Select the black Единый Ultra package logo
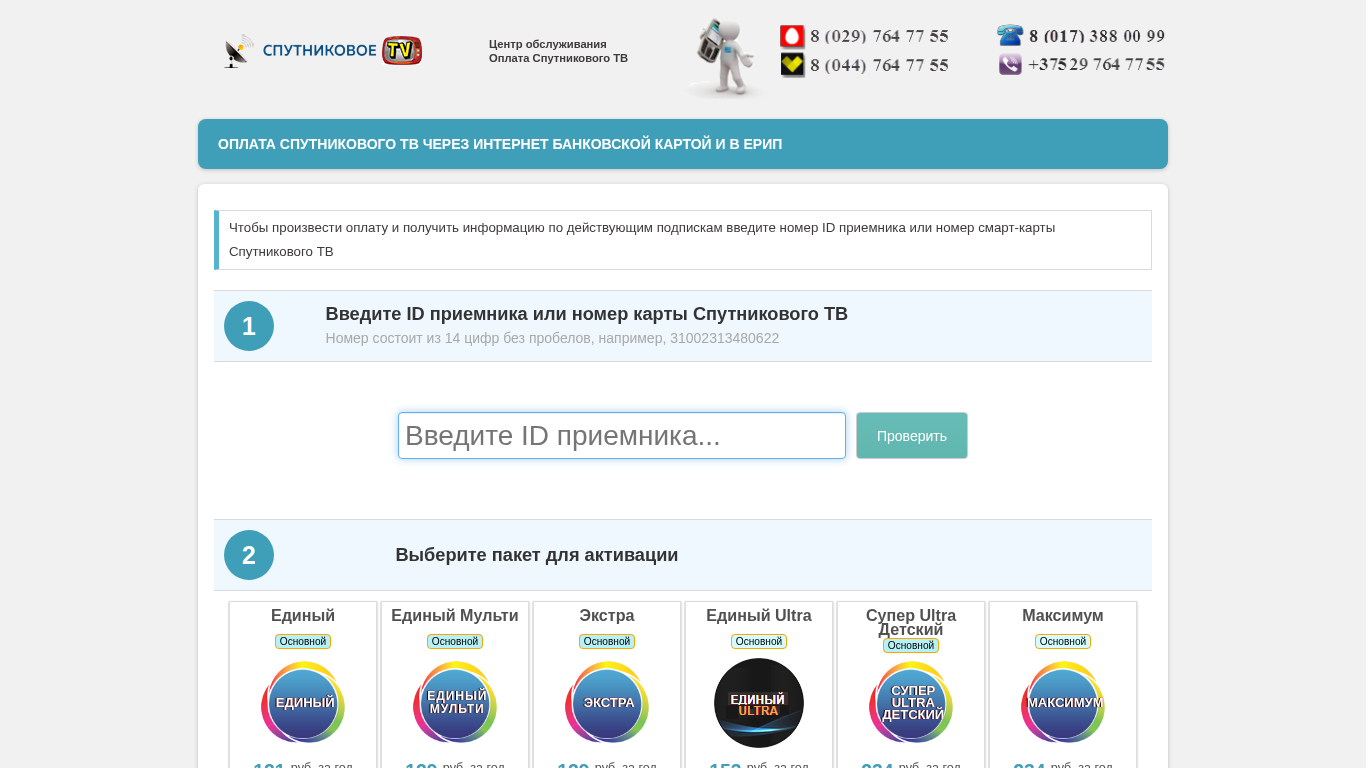Image resolution: width=1366 pixels, height=768 pixels. (x=759, y=703)
